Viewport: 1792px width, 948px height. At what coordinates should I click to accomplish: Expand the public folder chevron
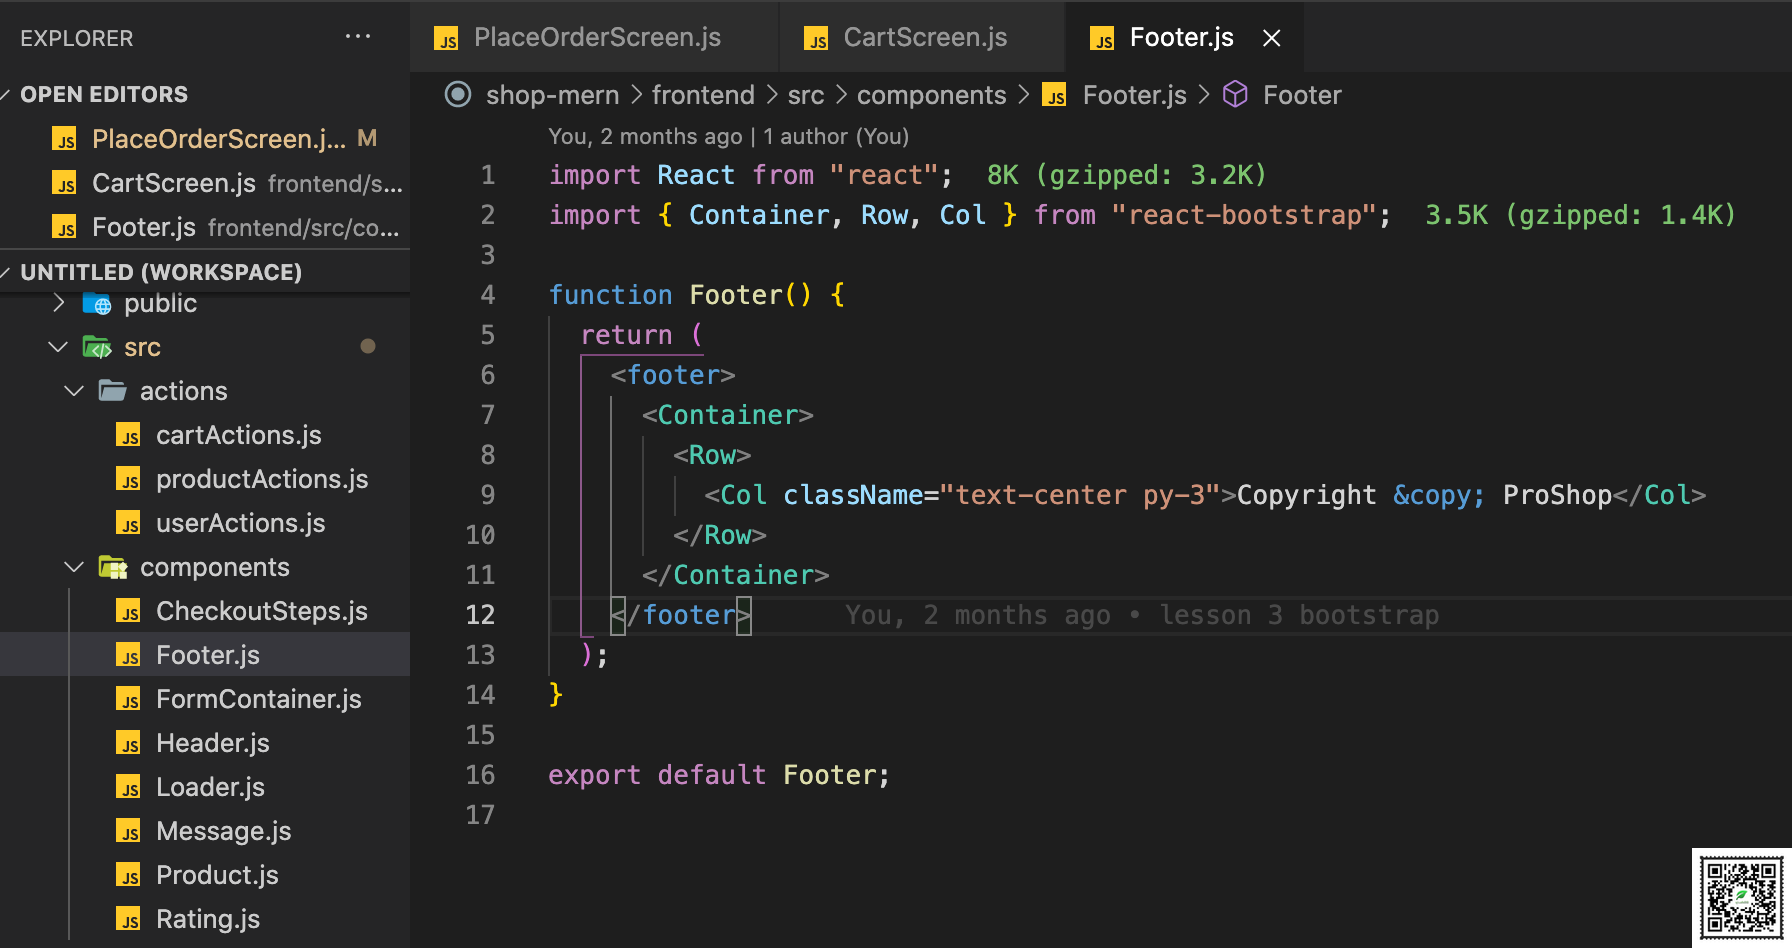pos(59,303)
